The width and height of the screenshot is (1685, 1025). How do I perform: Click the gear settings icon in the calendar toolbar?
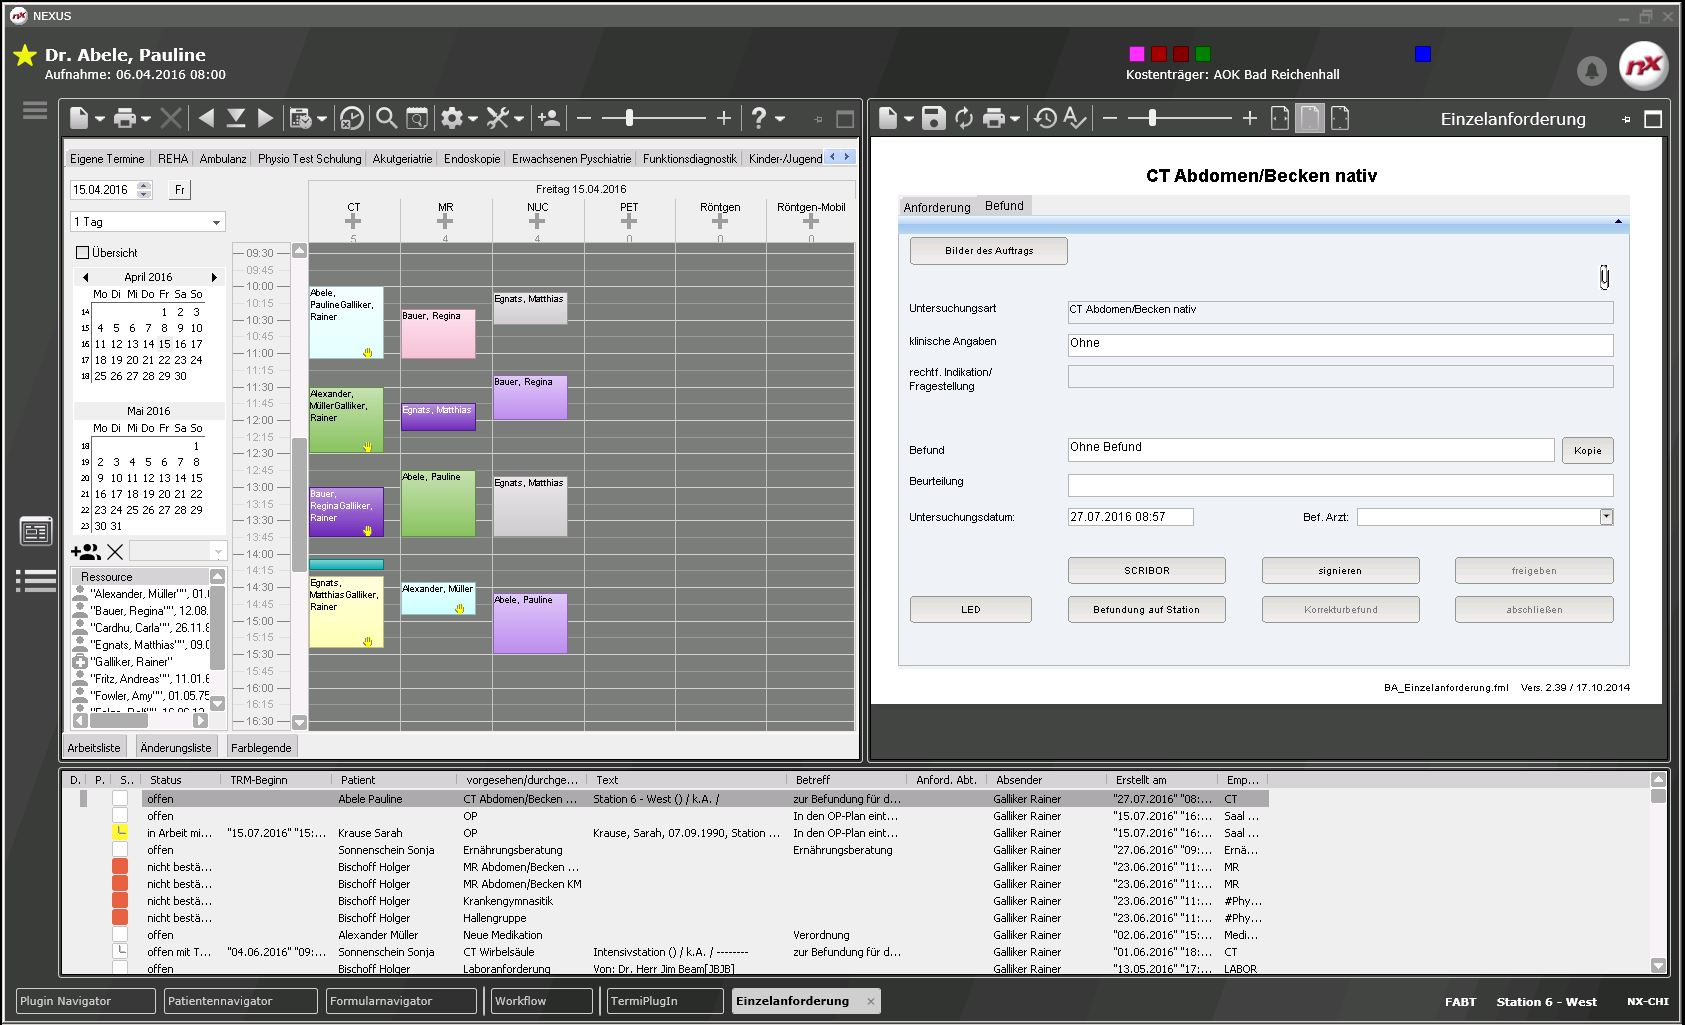click(452, 119)
